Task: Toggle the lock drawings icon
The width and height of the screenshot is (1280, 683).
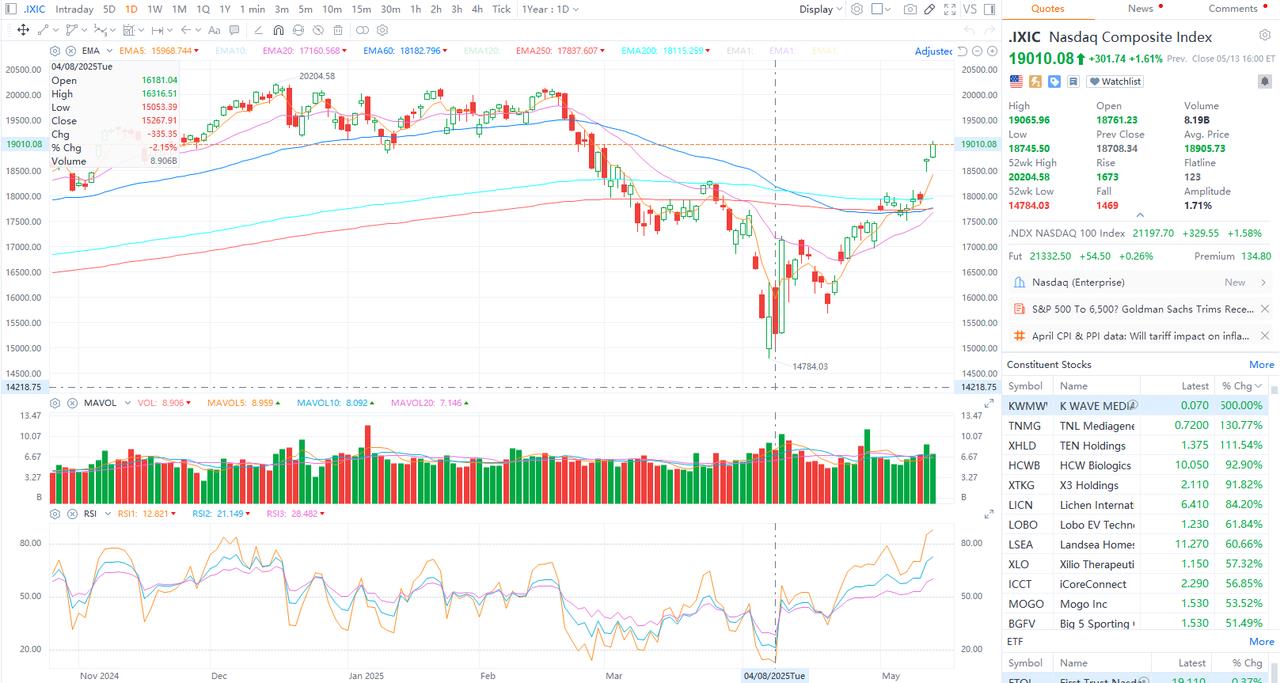Action: pos(298,30)
